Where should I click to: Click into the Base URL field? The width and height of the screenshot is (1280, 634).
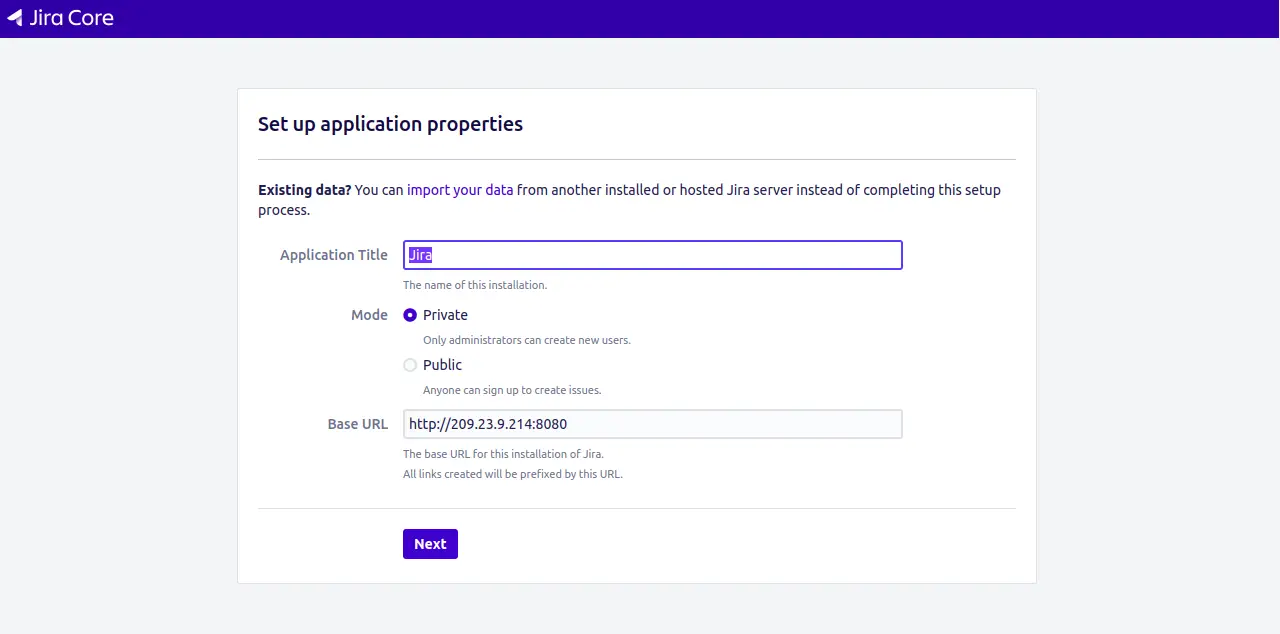pyautogui.click(x=653, y=424)
